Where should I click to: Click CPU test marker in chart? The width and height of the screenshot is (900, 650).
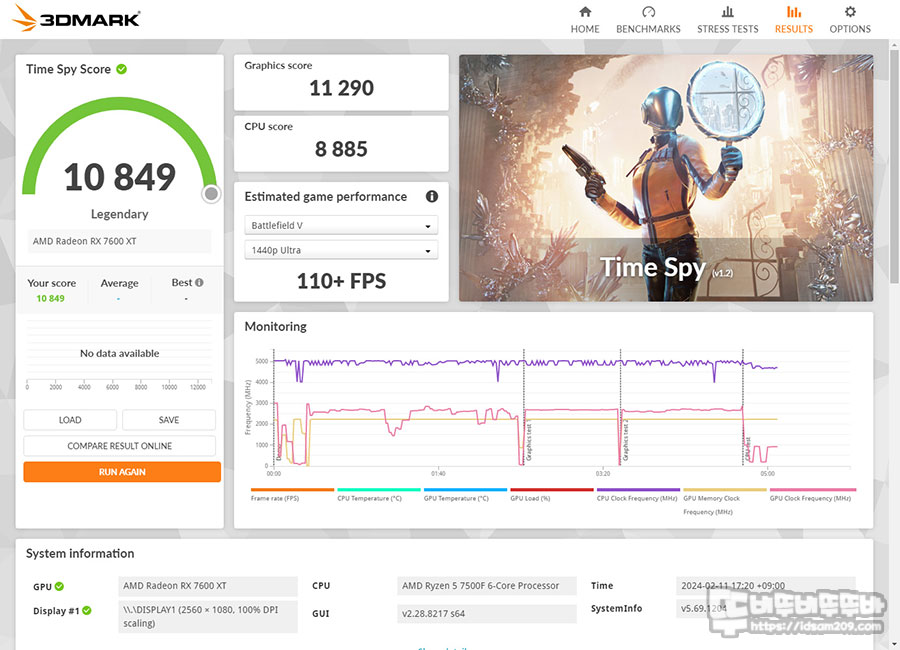tap(748, 448)
